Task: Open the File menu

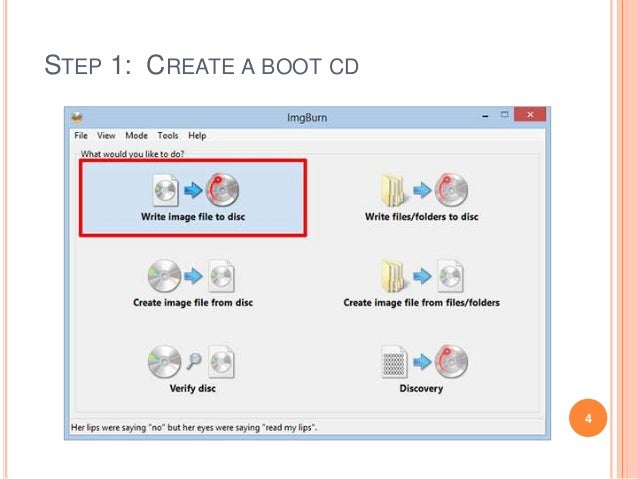Action: click(81, 136)
